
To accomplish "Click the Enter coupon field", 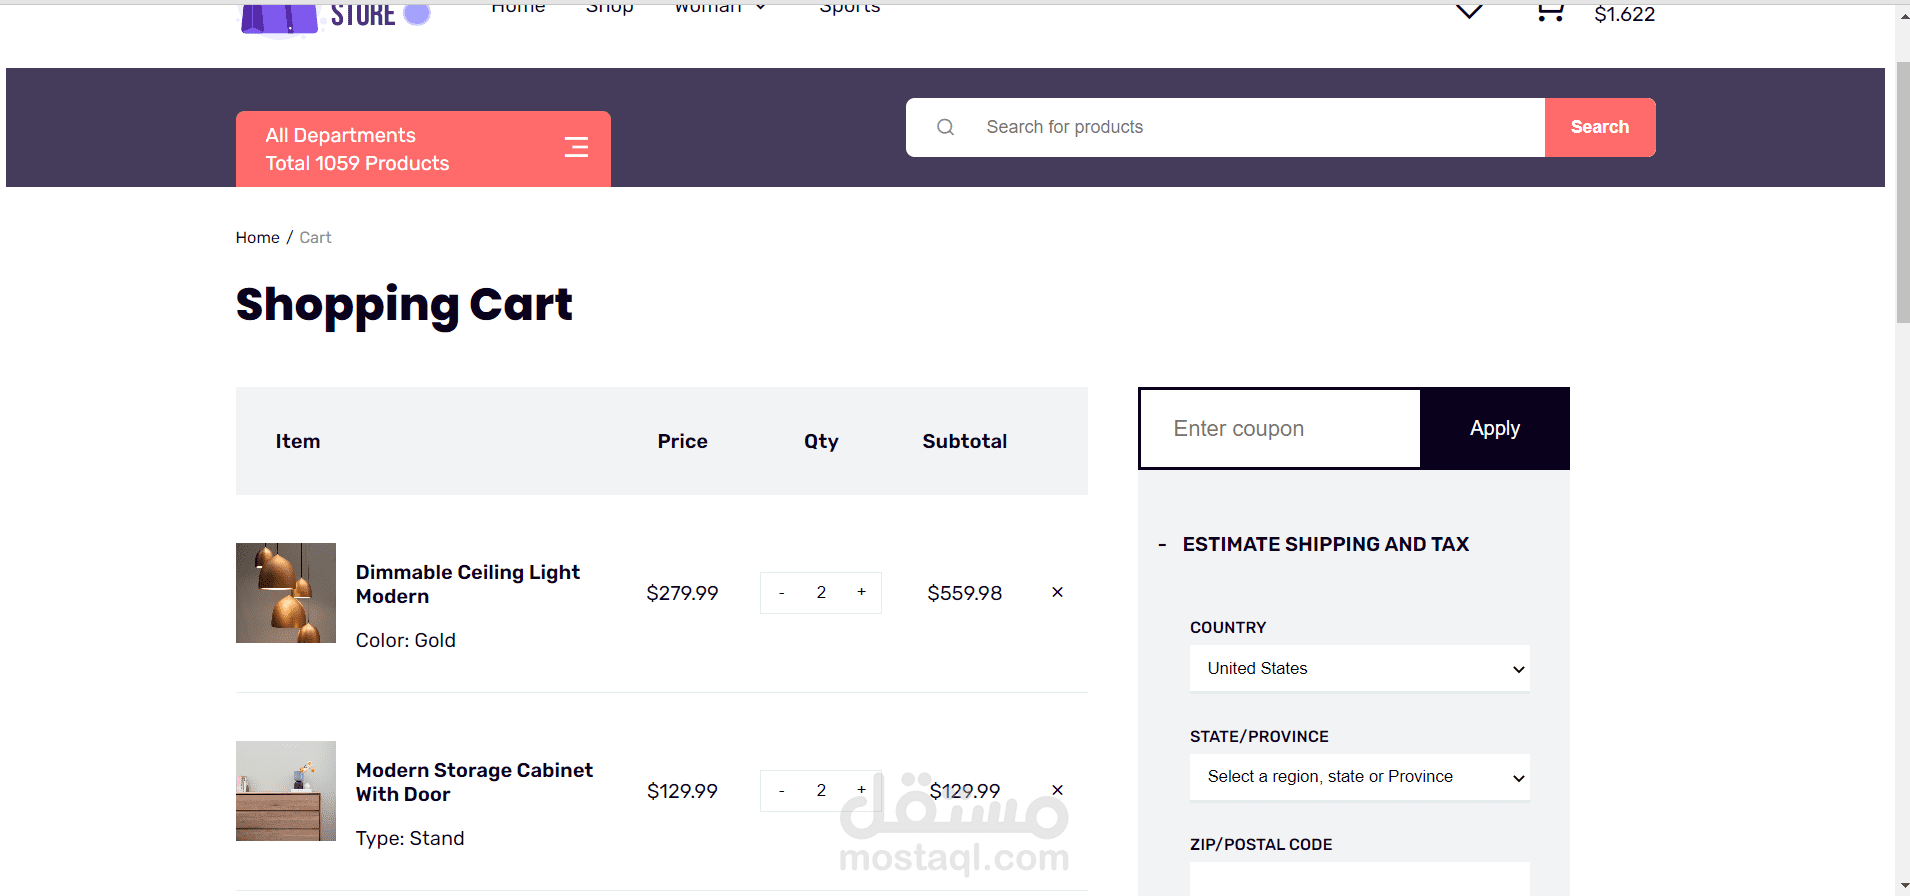I will [1280, 428].
